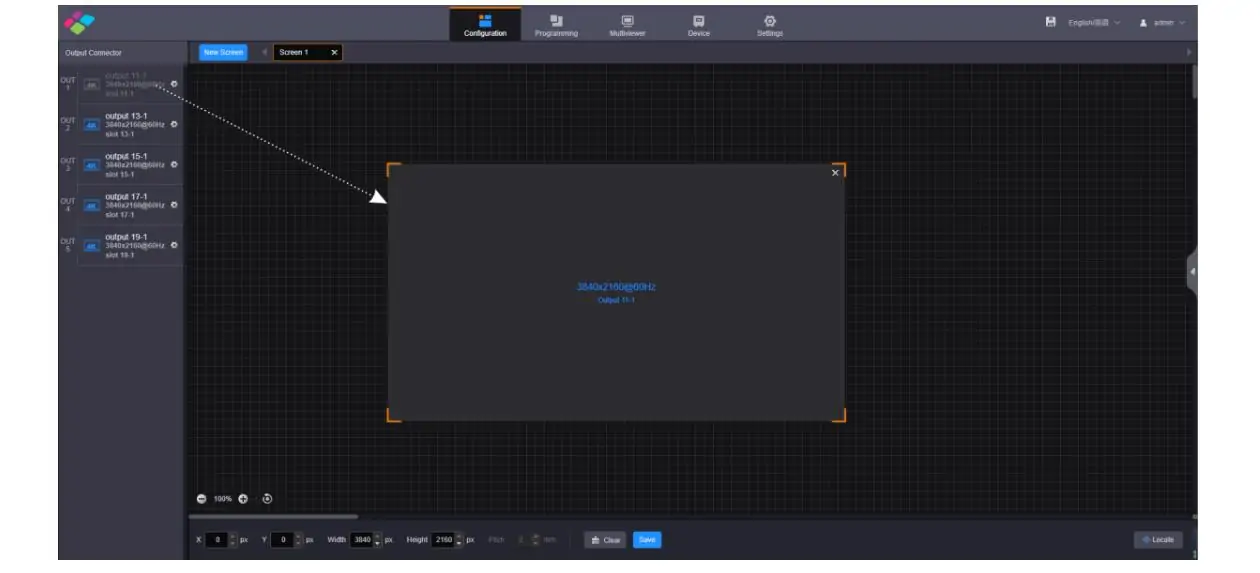
Task: Select the 4K icon of output 13-1
Action: (x=91, y=125)
